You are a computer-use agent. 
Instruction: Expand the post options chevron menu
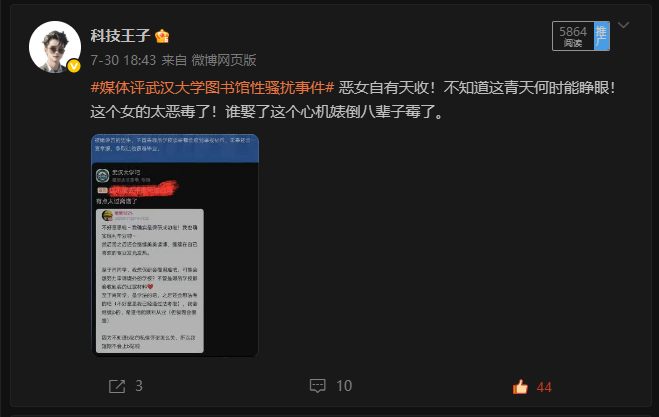623,25
